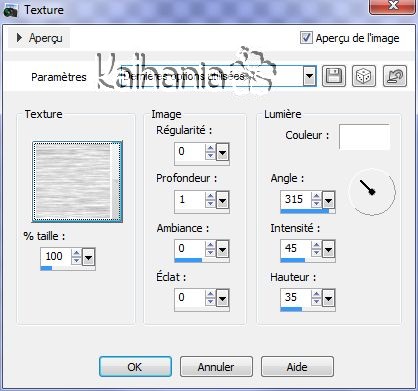Image resolution: width=418 pixels, height=391 pixels.
Task: Open the Ambiance value dropdown arrow
Action: [222, 249]
